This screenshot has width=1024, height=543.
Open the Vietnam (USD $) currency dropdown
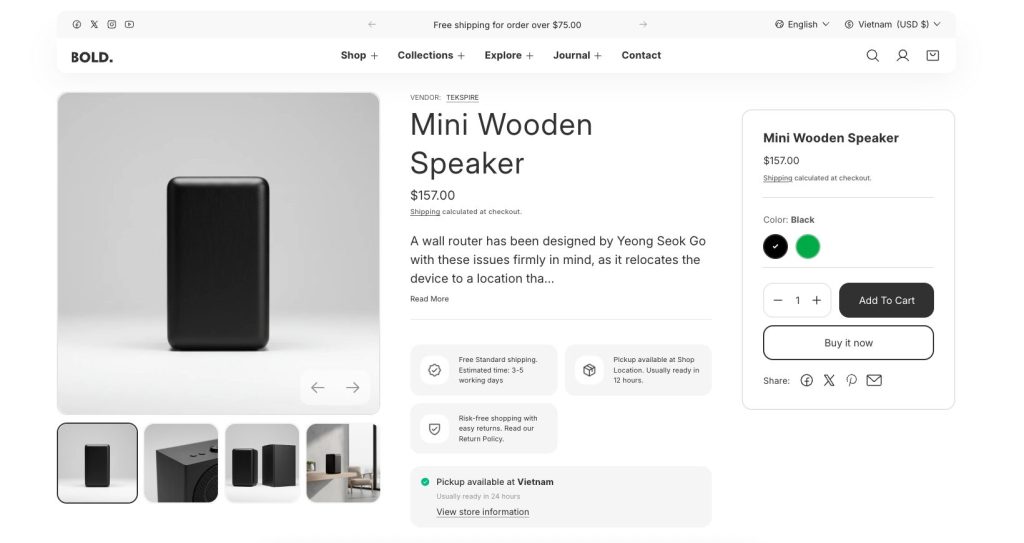(x=892, y=25)
